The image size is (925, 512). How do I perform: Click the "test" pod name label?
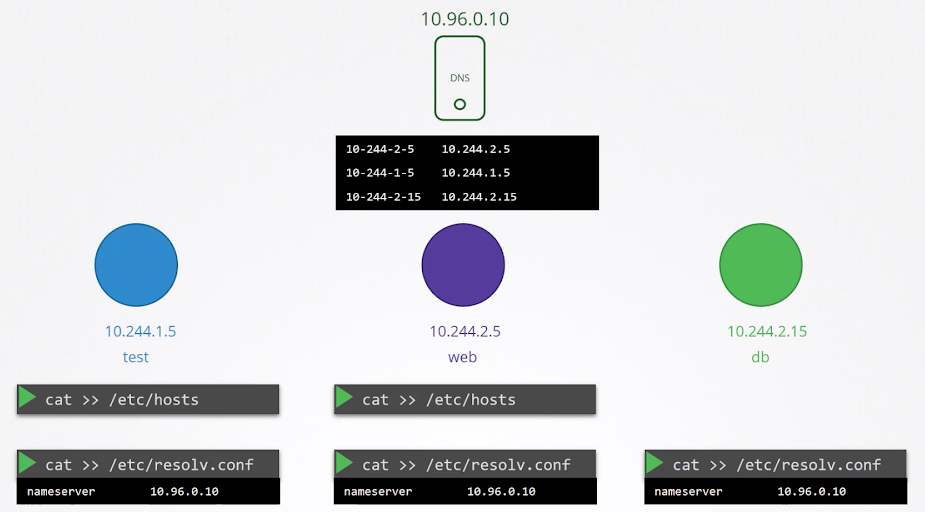pos(135,357)
